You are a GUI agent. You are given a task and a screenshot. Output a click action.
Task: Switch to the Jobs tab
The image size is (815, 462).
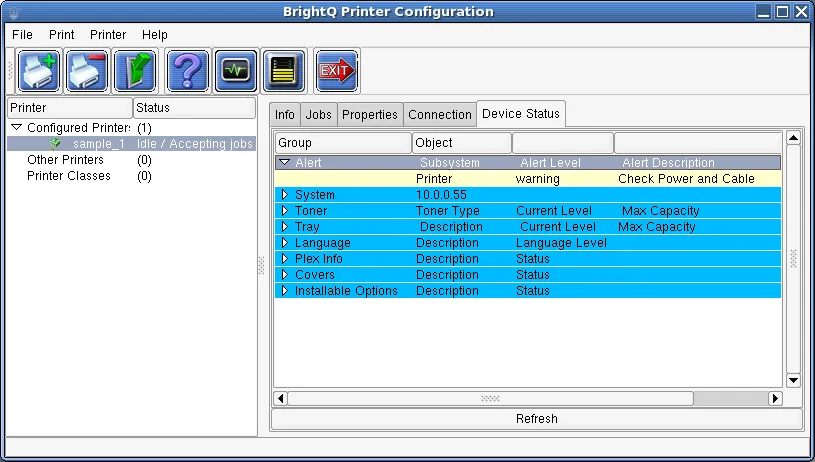pos(319,114)
